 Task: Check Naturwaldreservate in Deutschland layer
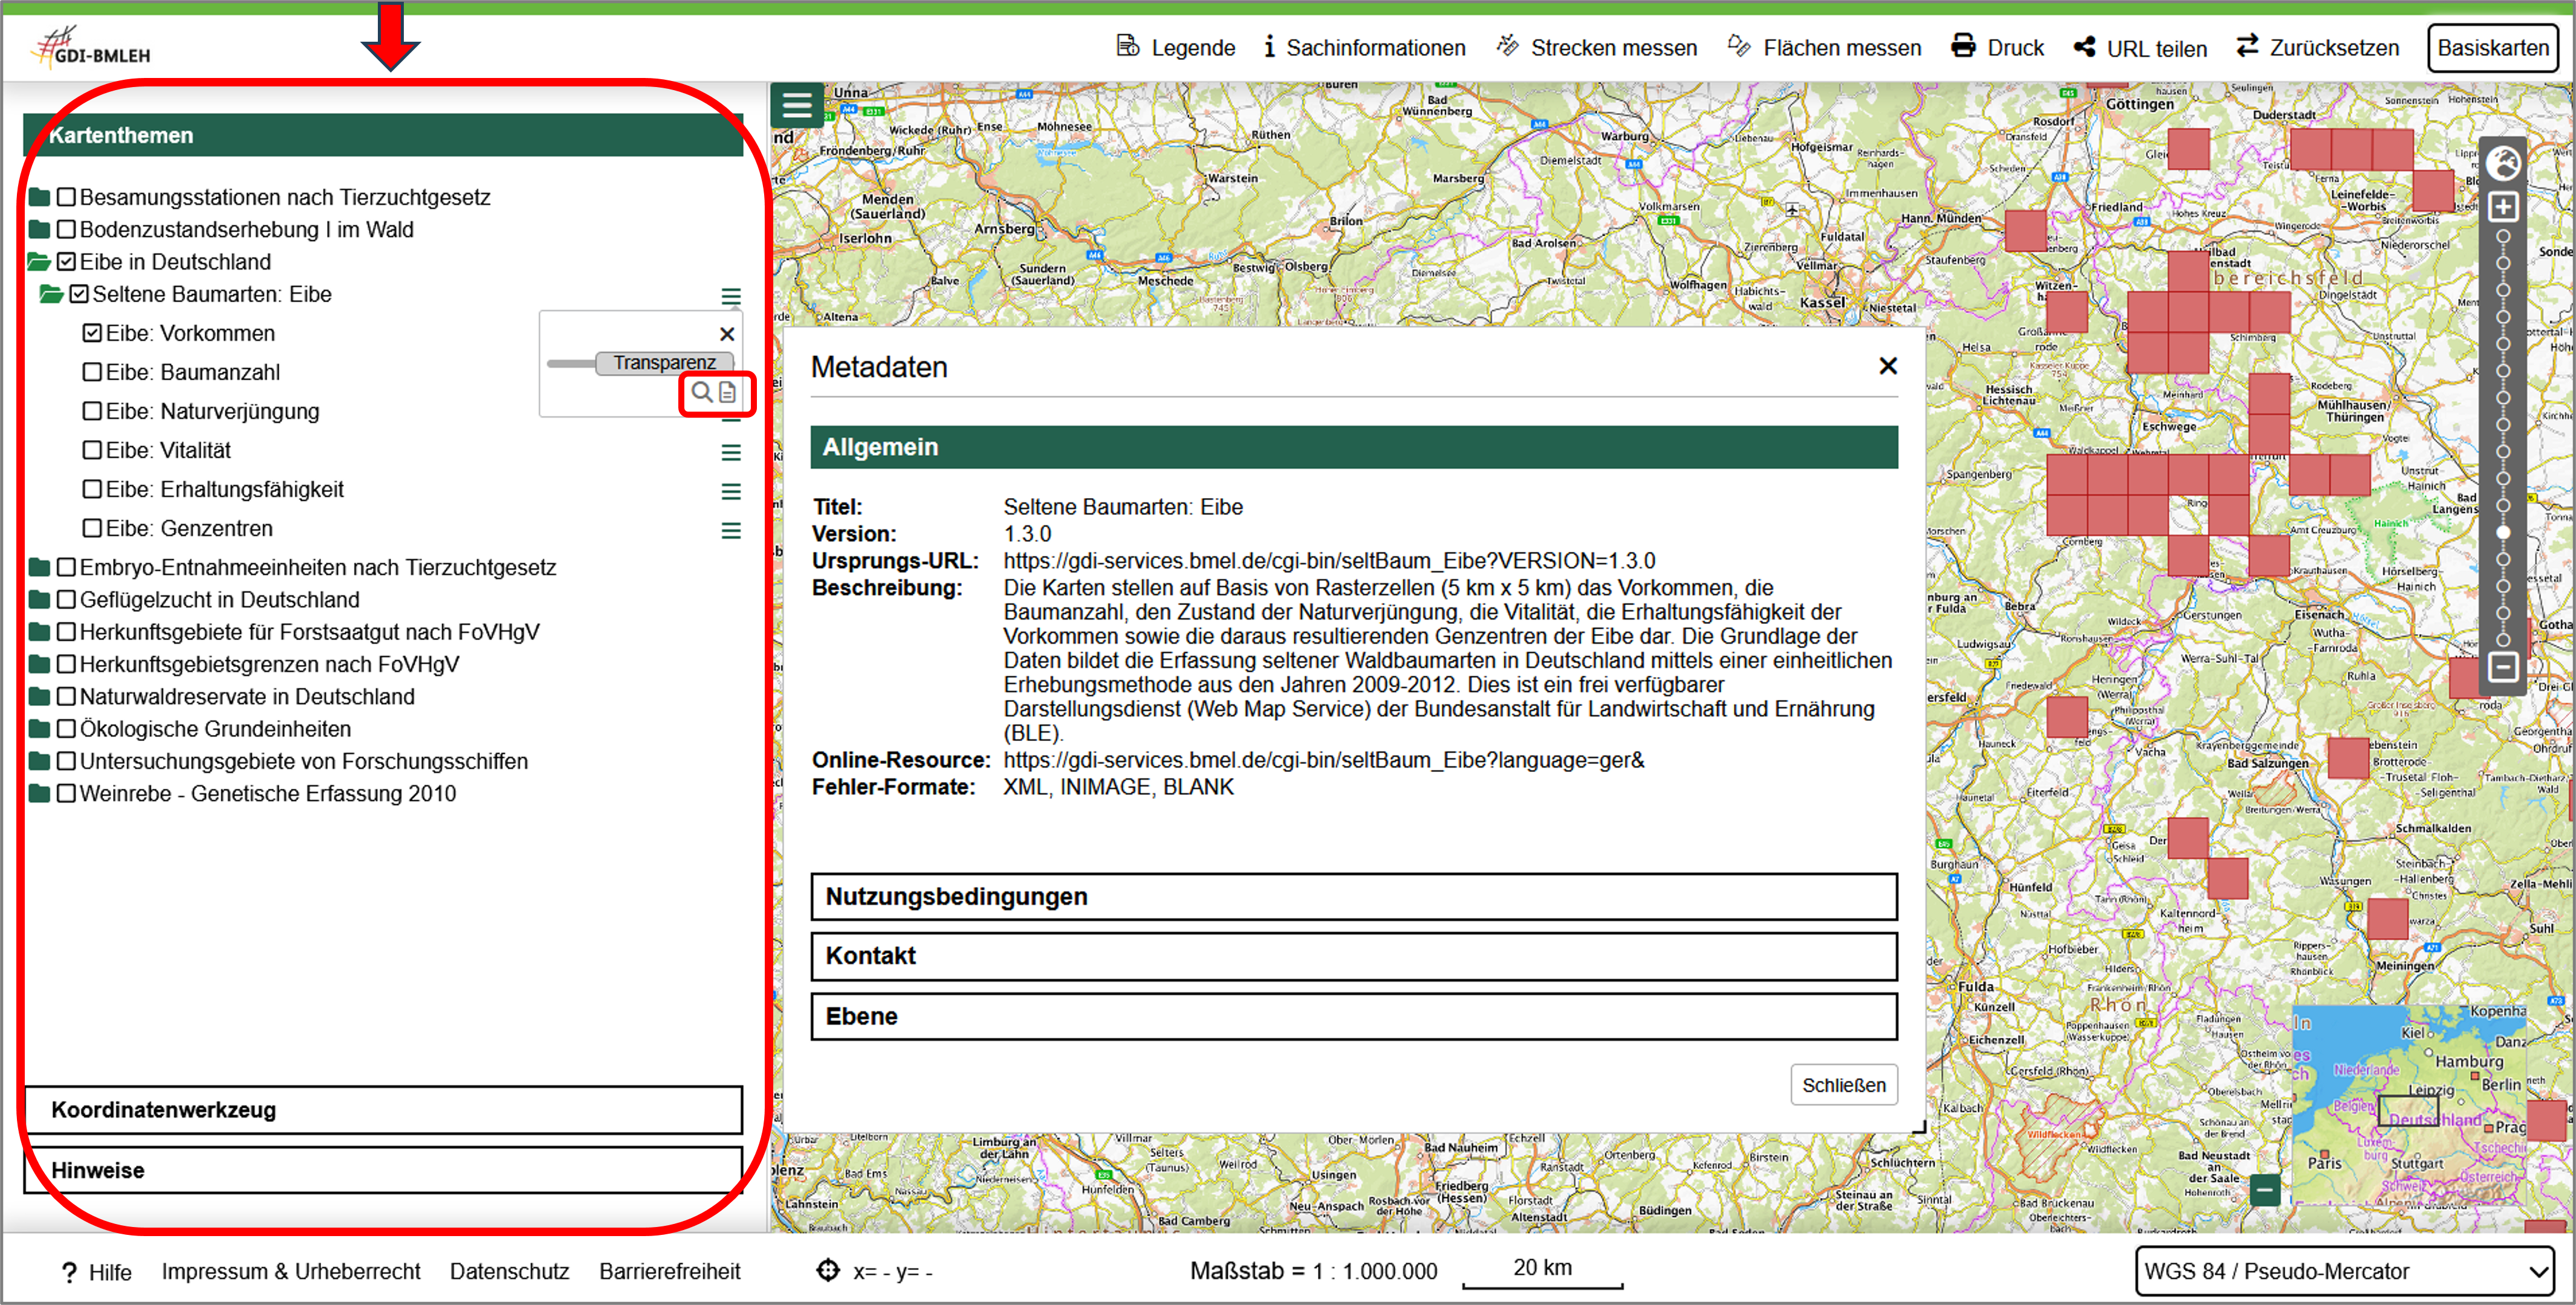(x=66, y=697)
